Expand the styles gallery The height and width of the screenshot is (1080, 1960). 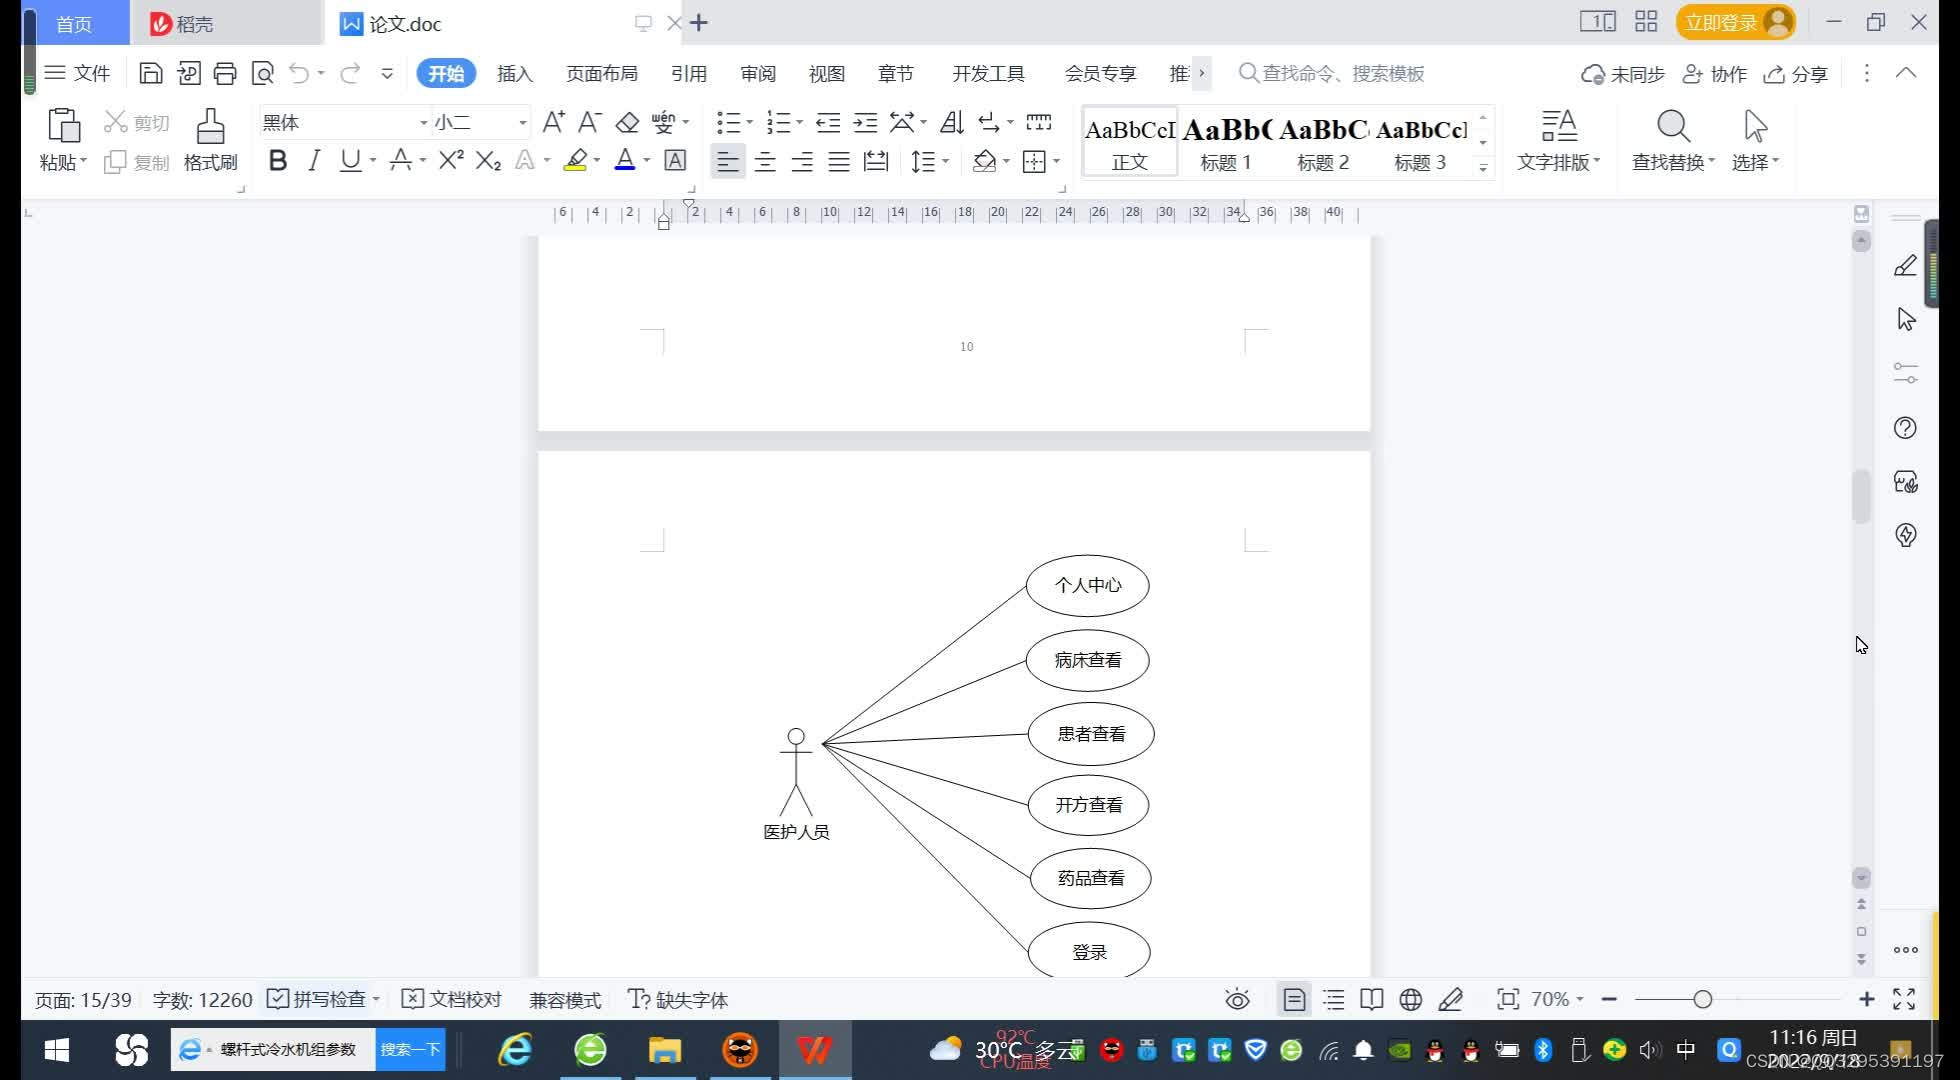(x=1483, y=168)
